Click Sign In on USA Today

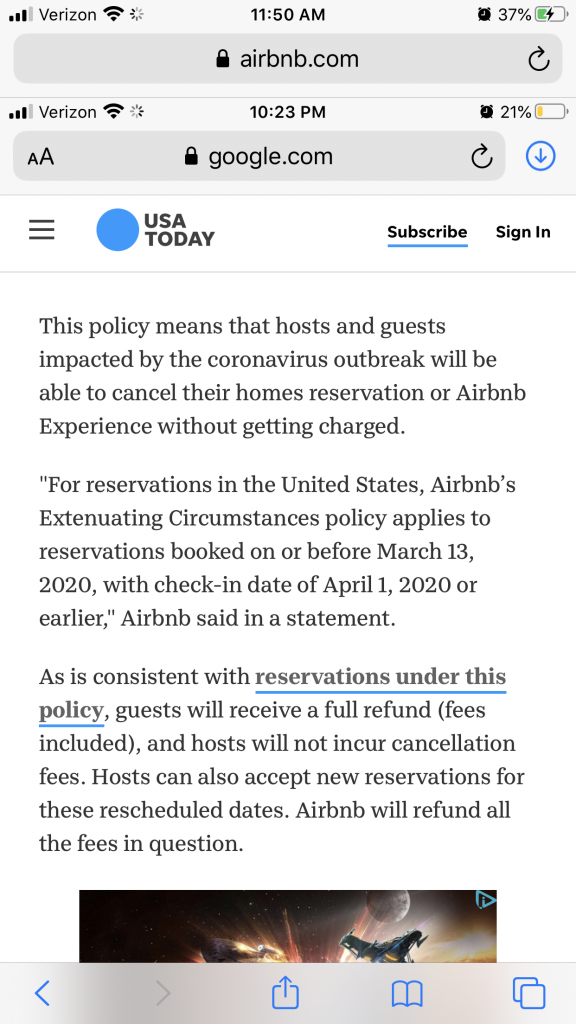pyautogui.click(x=523, y=232)
